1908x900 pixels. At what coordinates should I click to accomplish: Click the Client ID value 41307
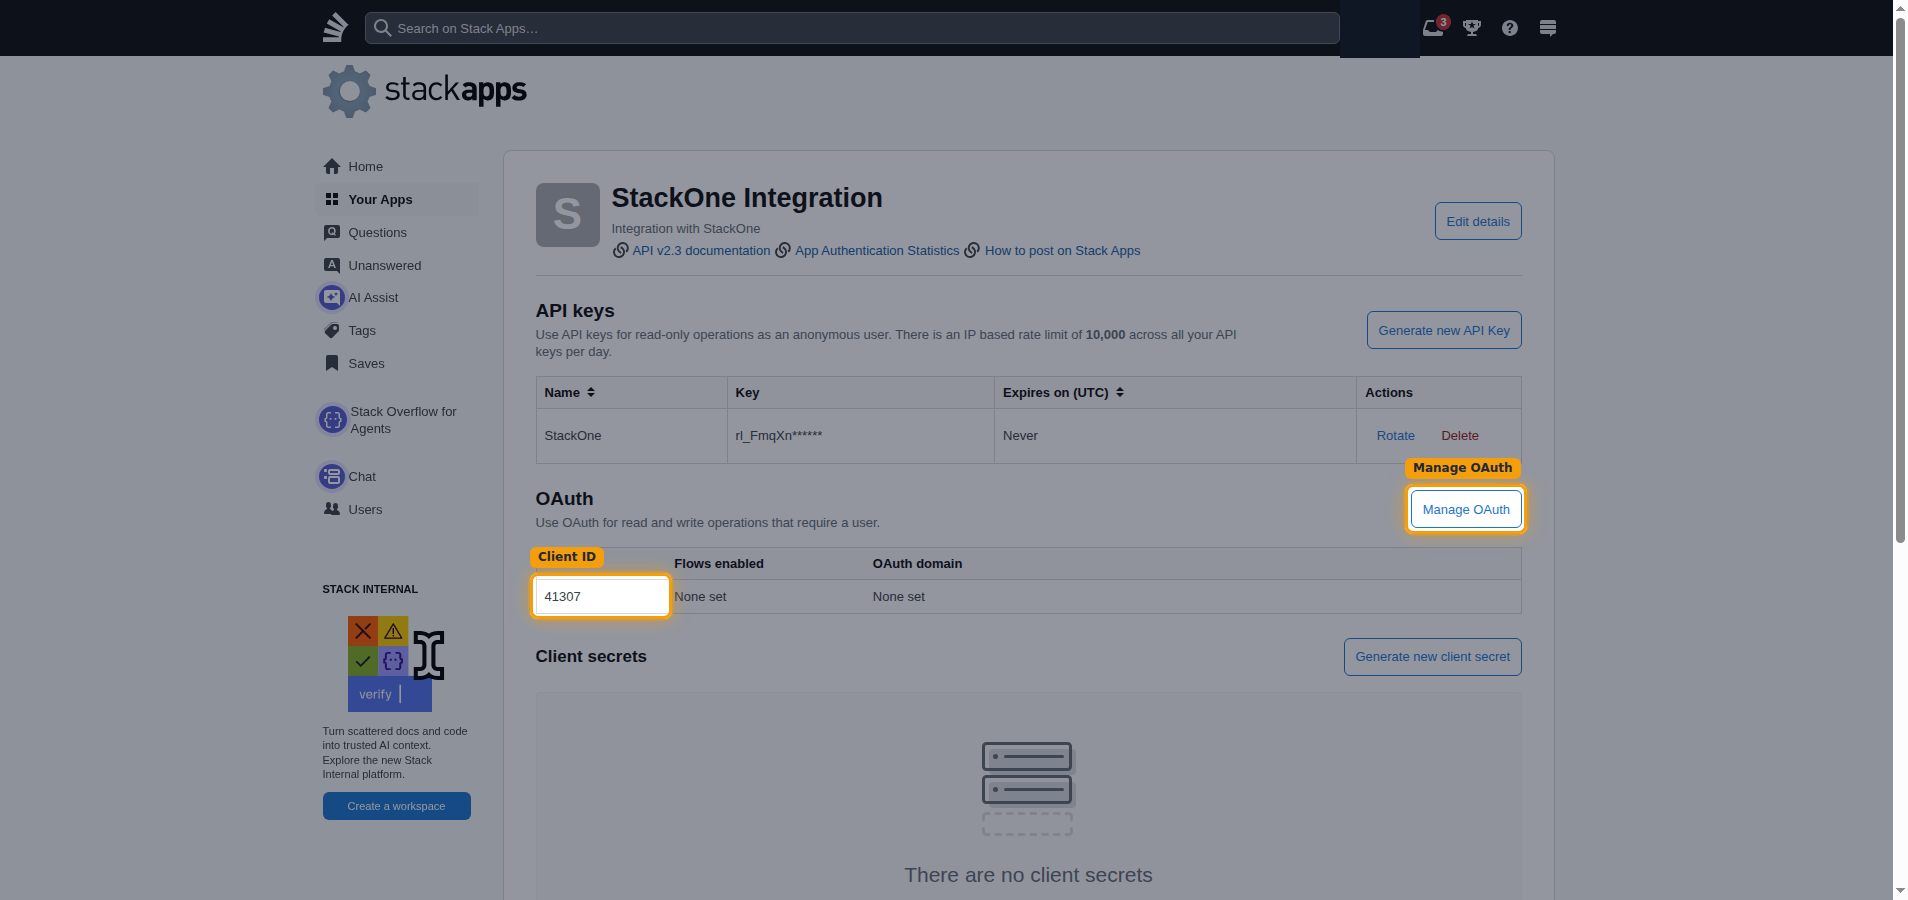click(563, 597)
